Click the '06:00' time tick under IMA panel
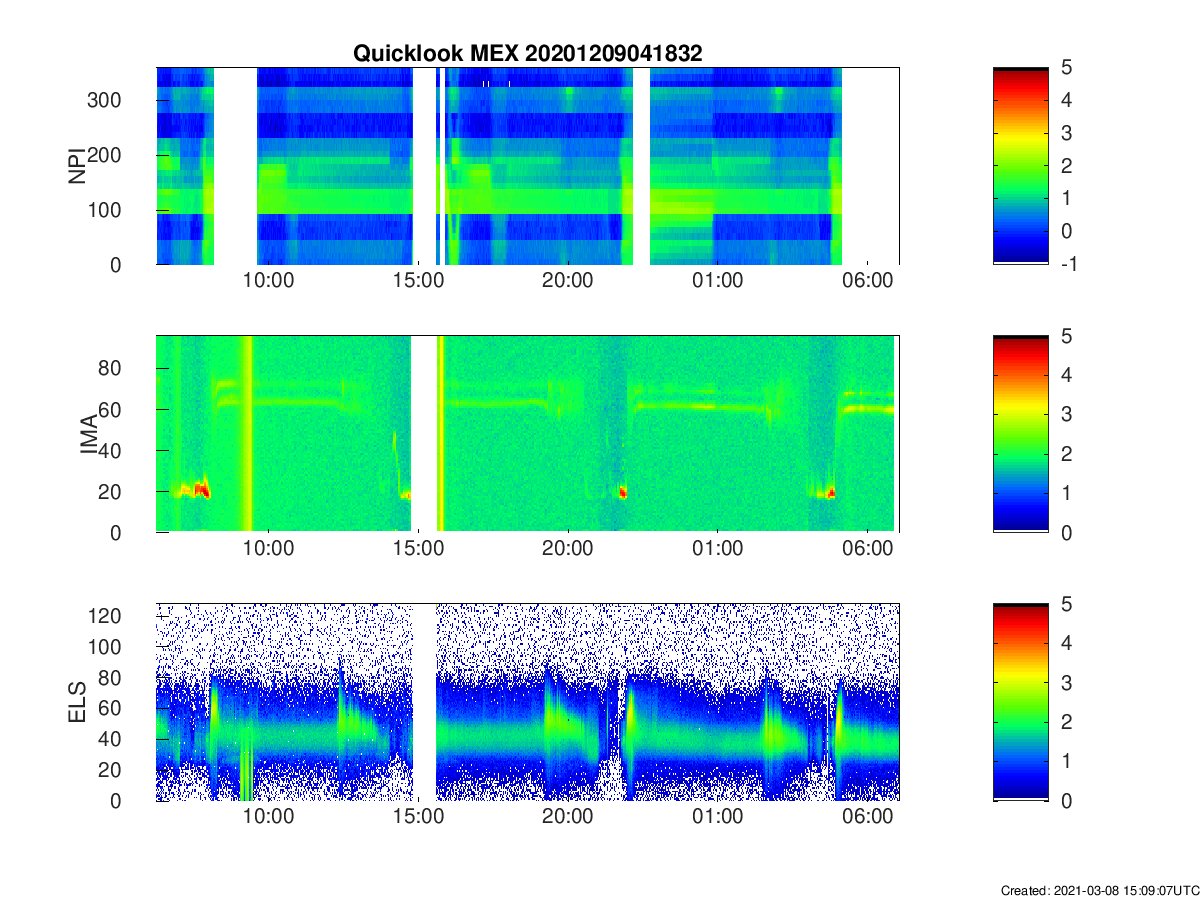 click(x=867, y=548)
